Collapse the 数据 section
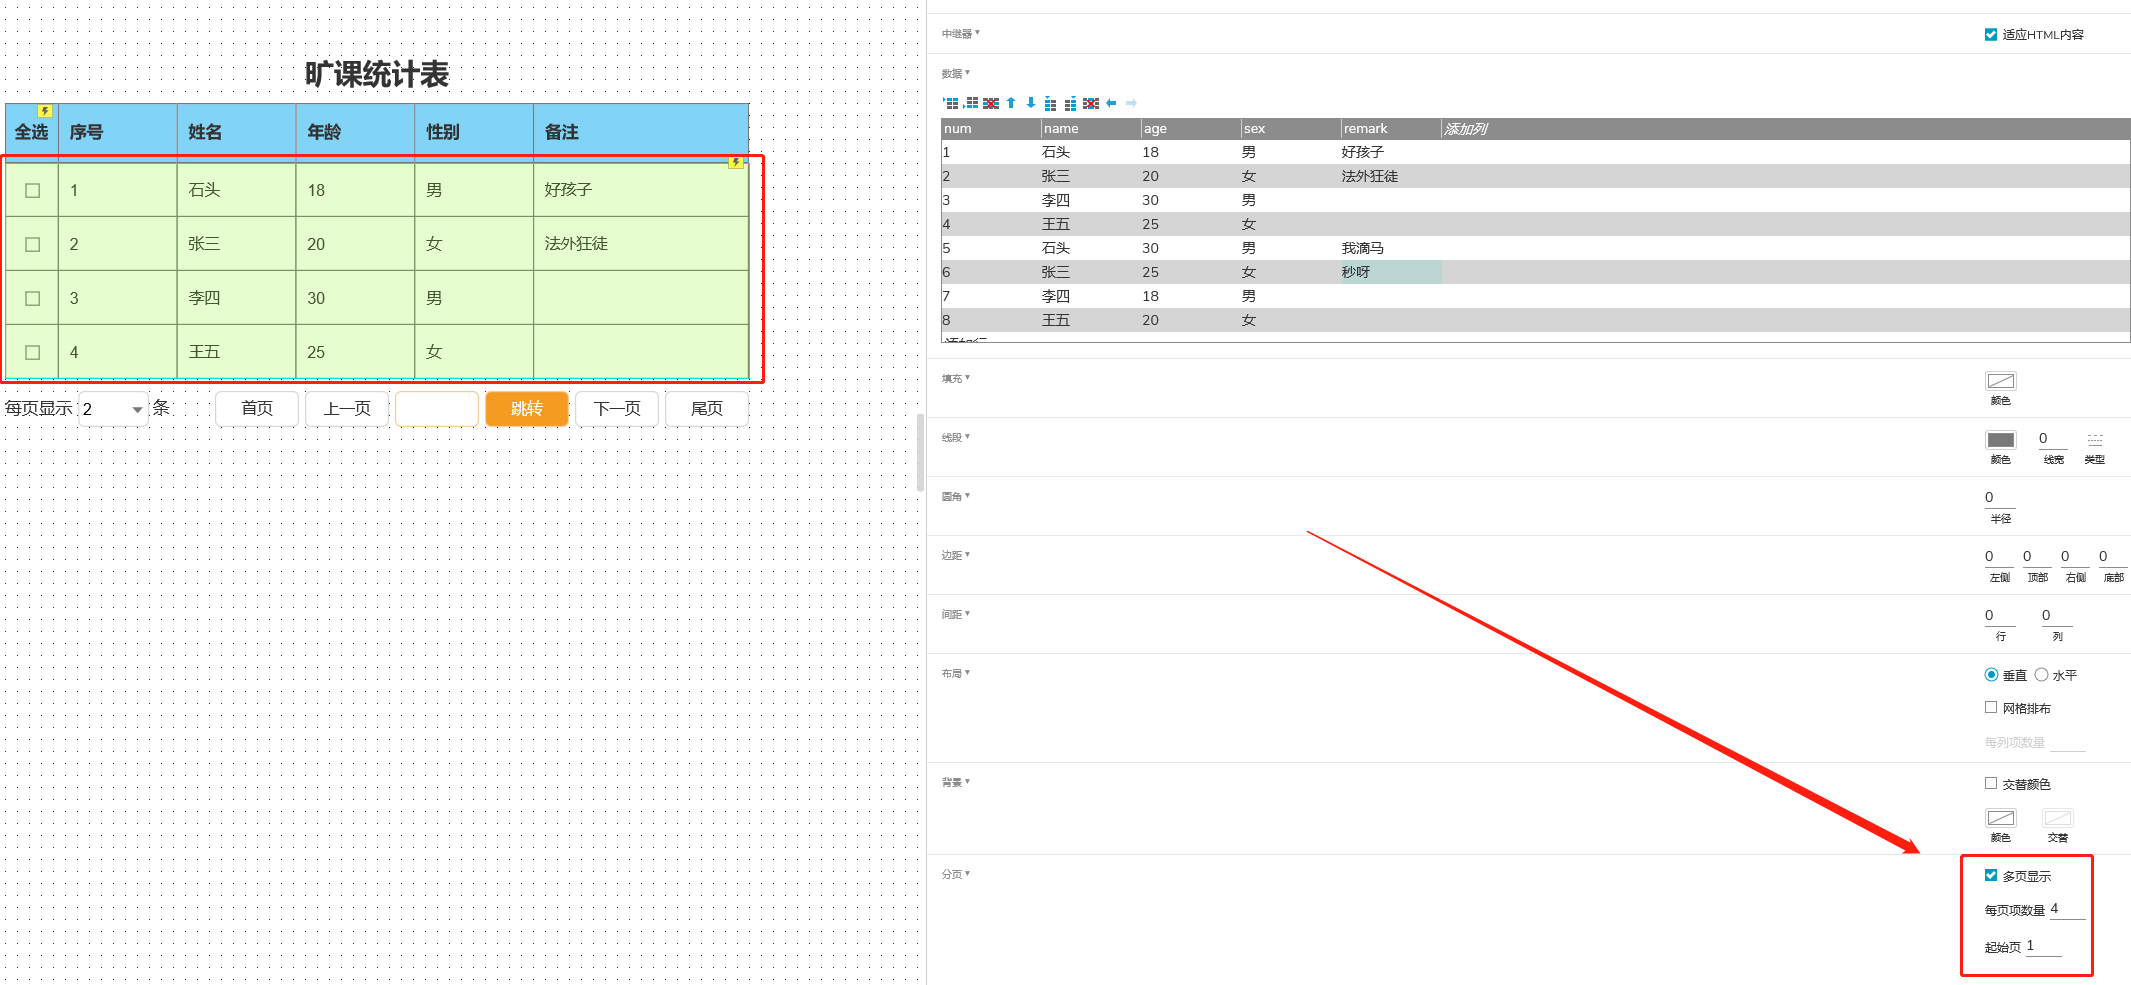The width and height of the screenshot is (2131, 985). [x=955, y=73]
